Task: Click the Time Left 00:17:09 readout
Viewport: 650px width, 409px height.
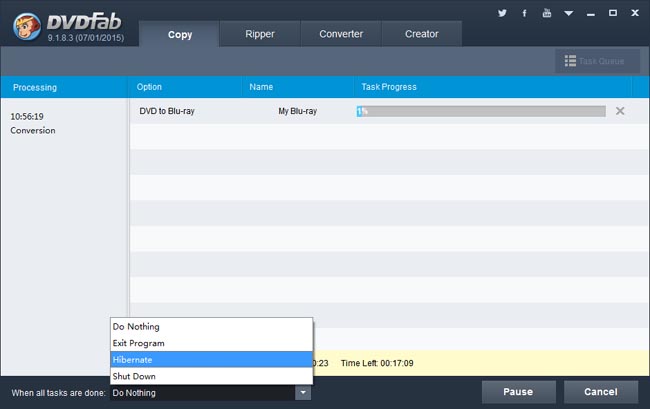Action: (x=377, y=363)
